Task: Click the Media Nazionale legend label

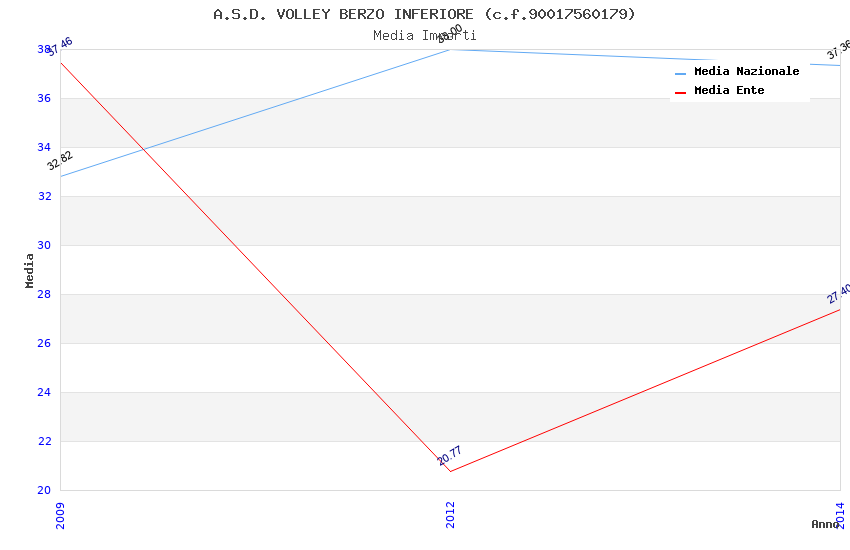Action: pos(746,71)
